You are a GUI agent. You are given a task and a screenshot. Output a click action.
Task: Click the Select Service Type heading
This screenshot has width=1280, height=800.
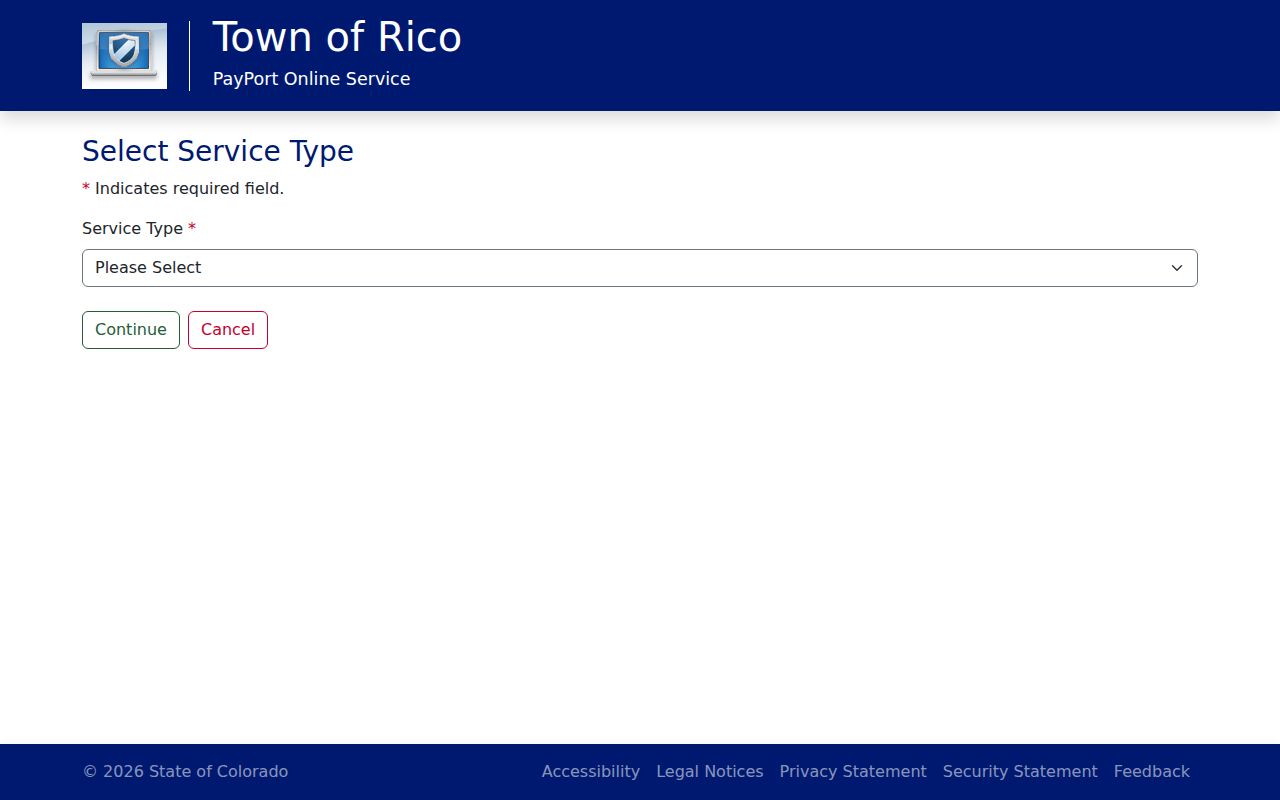tap(218, 151)
